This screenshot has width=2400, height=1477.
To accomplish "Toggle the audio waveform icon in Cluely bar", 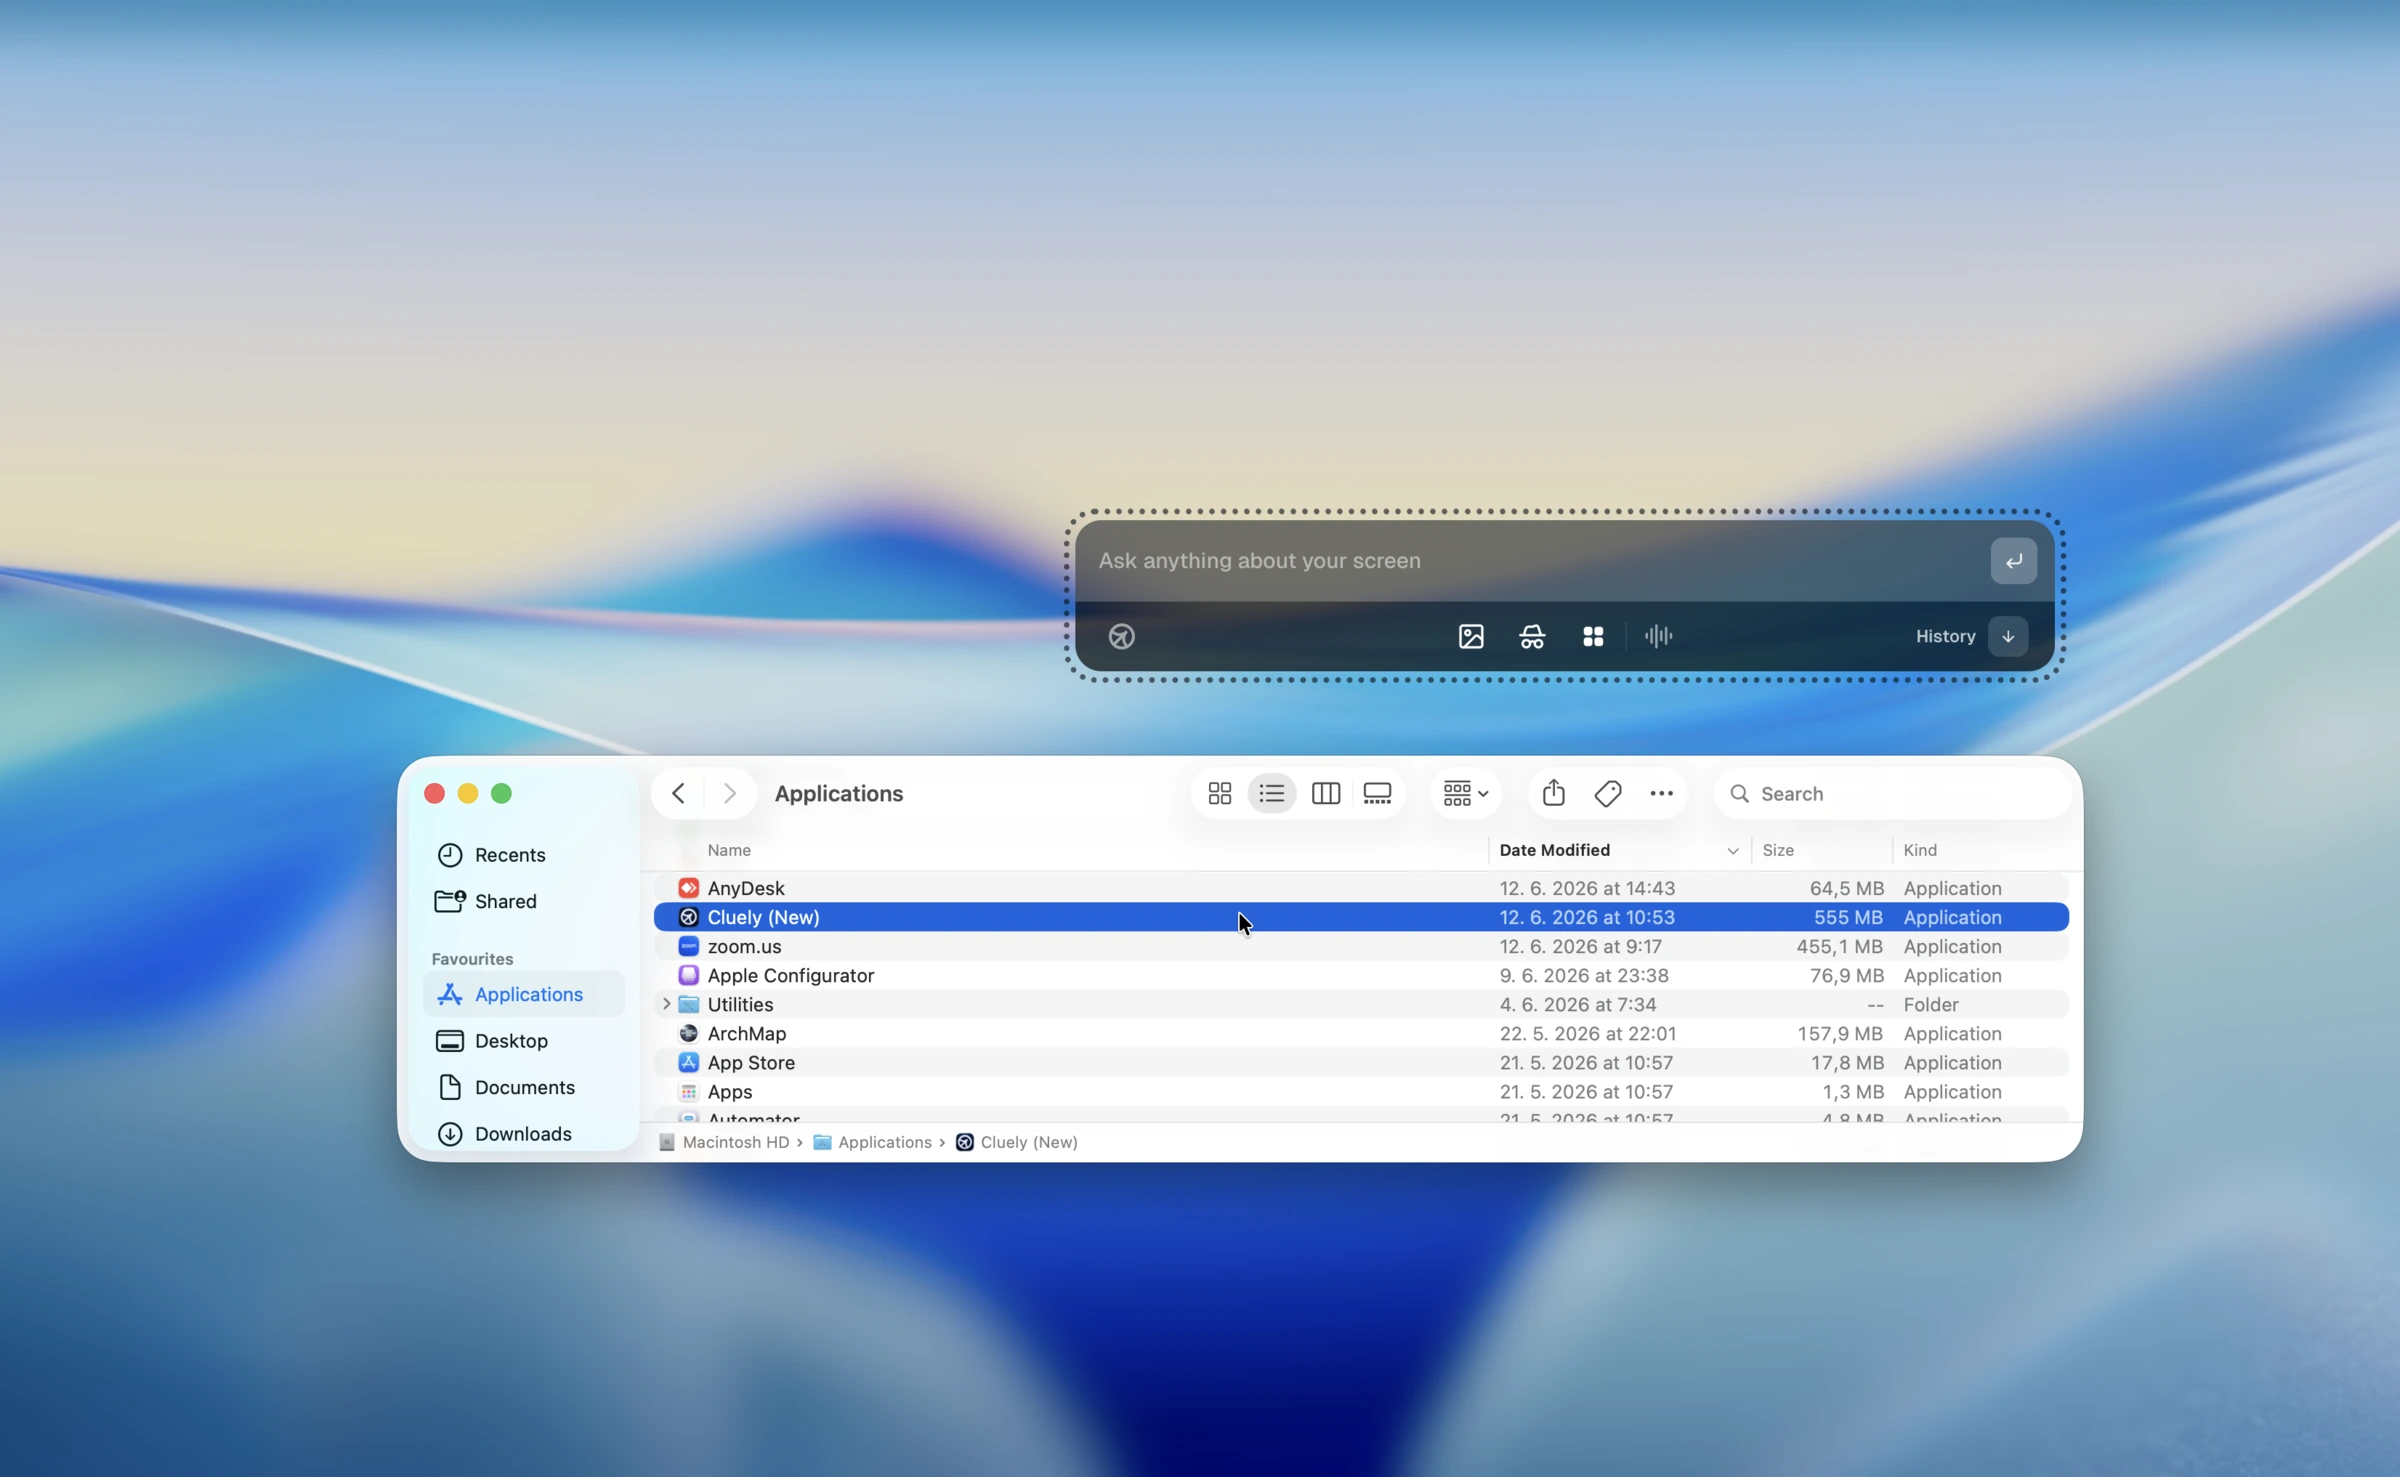I will (x=1658, y=636).
